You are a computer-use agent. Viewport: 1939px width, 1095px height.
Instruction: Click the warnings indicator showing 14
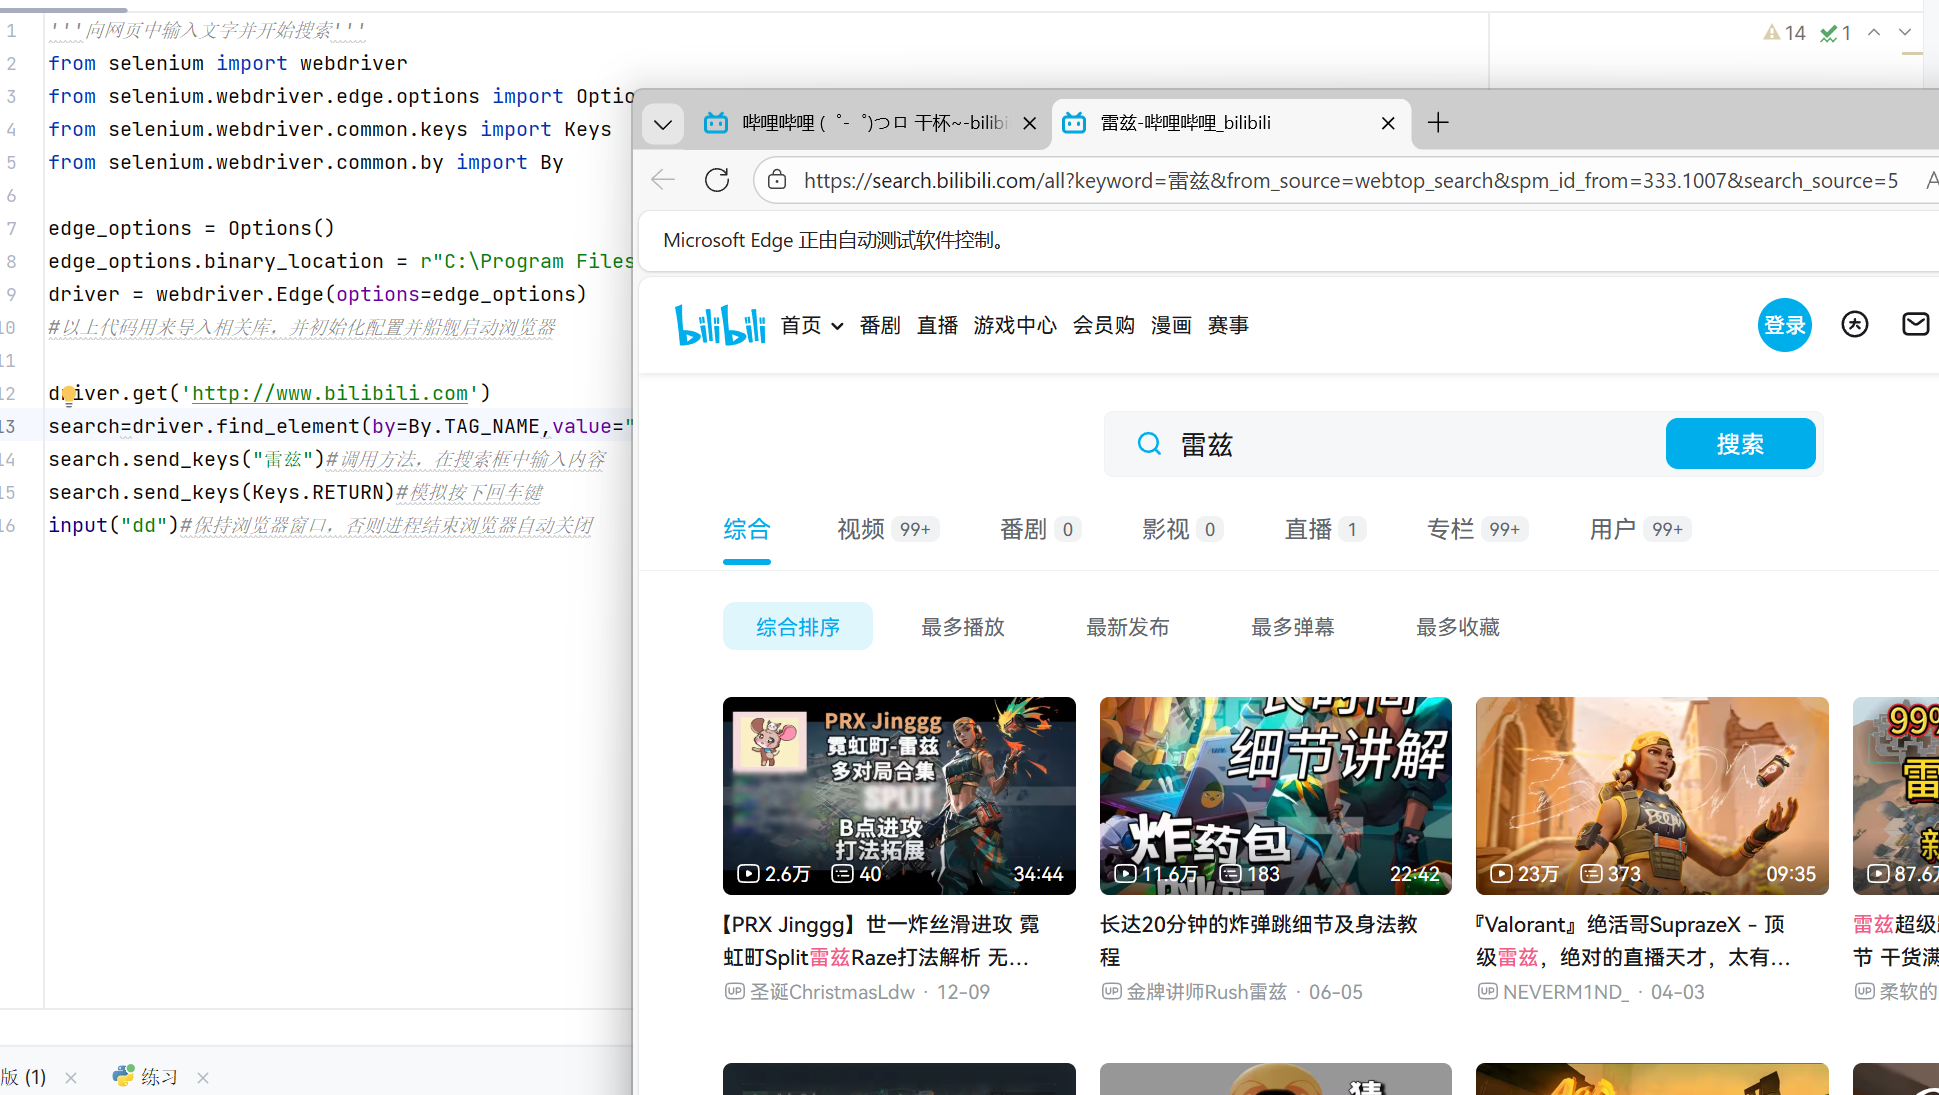[x=1785, y=33]
